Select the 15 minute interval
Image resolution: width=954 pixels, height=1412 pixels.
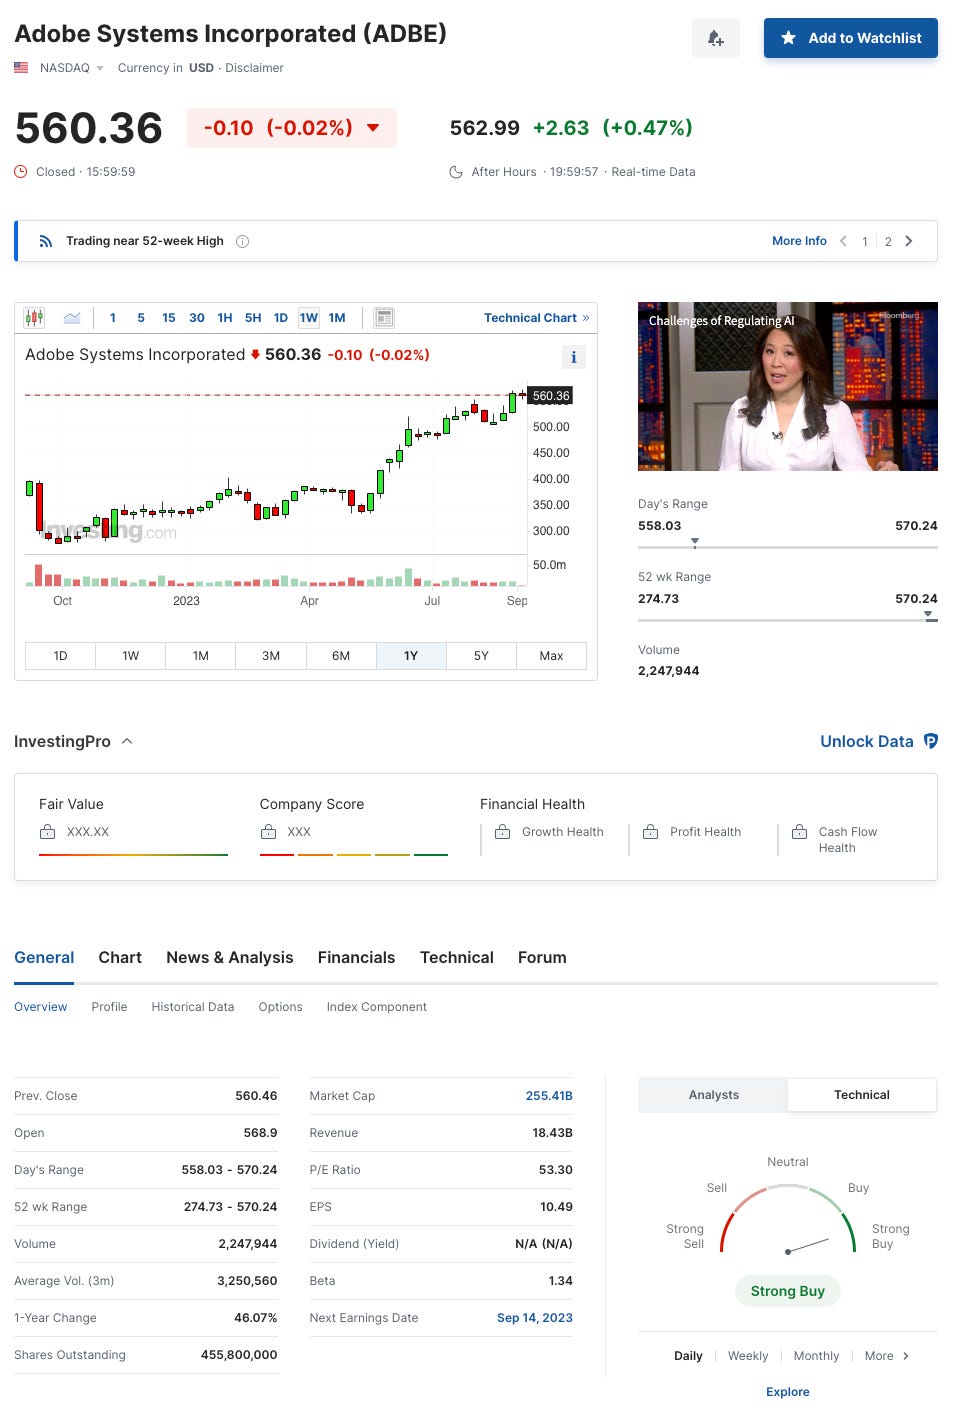[x=169, y=318]
